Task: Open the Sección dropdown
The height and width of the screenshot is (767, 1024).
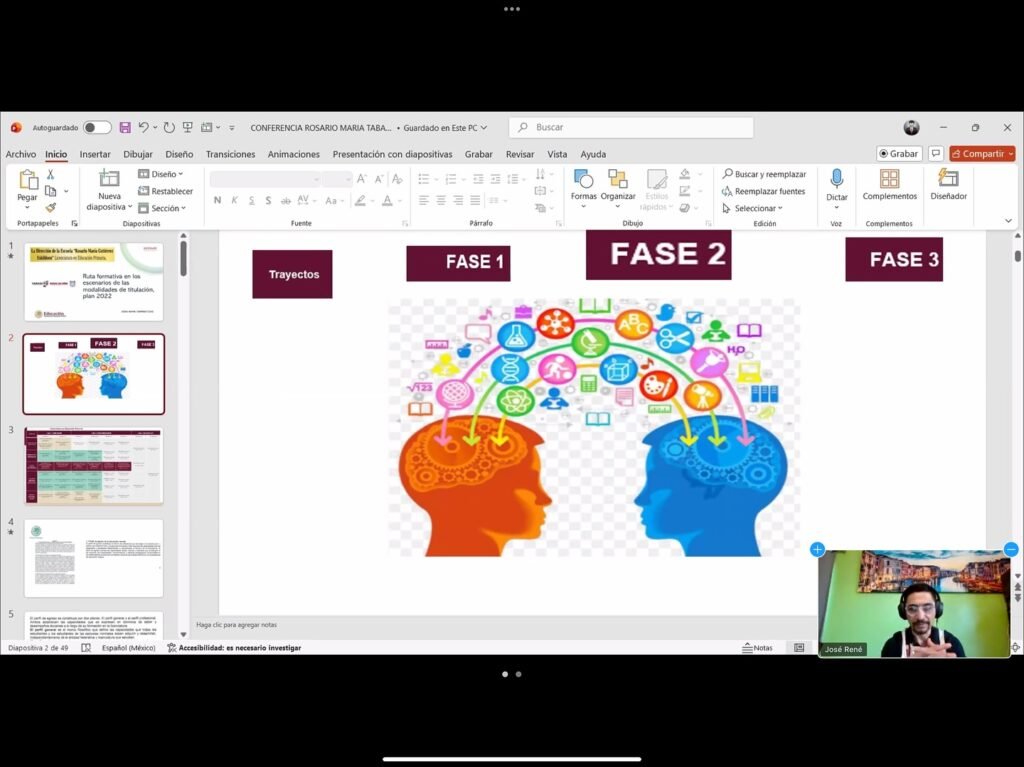Action: [164, 208]
